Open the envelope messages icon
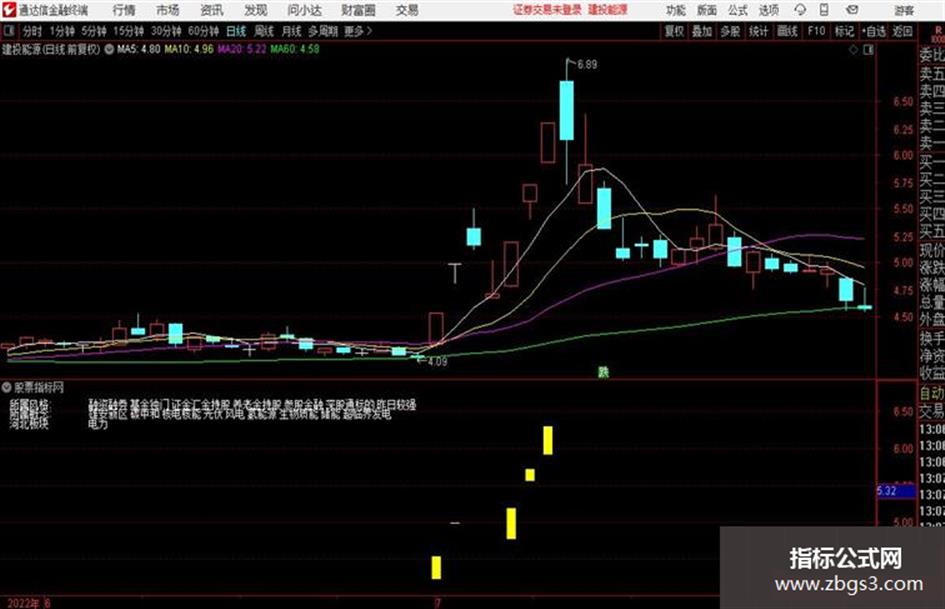 pyautogui.click(x=852, y=10)
